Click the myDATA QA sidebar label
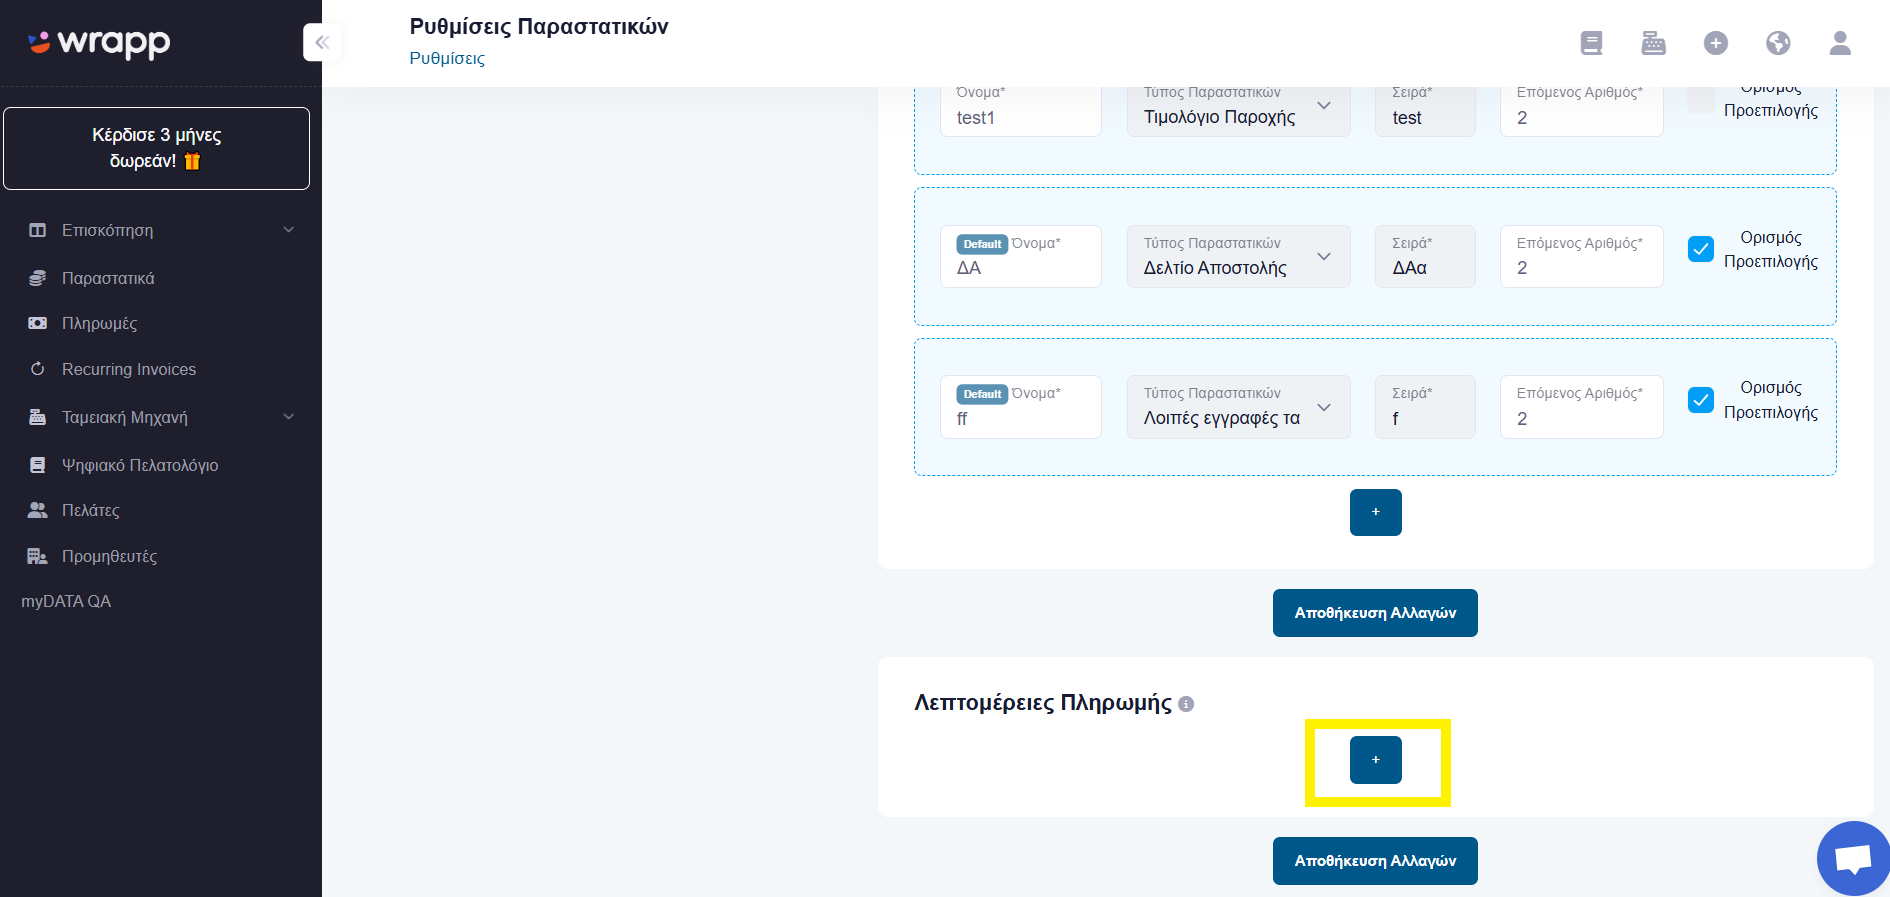 pyautogui.click(x=66, y=601)
